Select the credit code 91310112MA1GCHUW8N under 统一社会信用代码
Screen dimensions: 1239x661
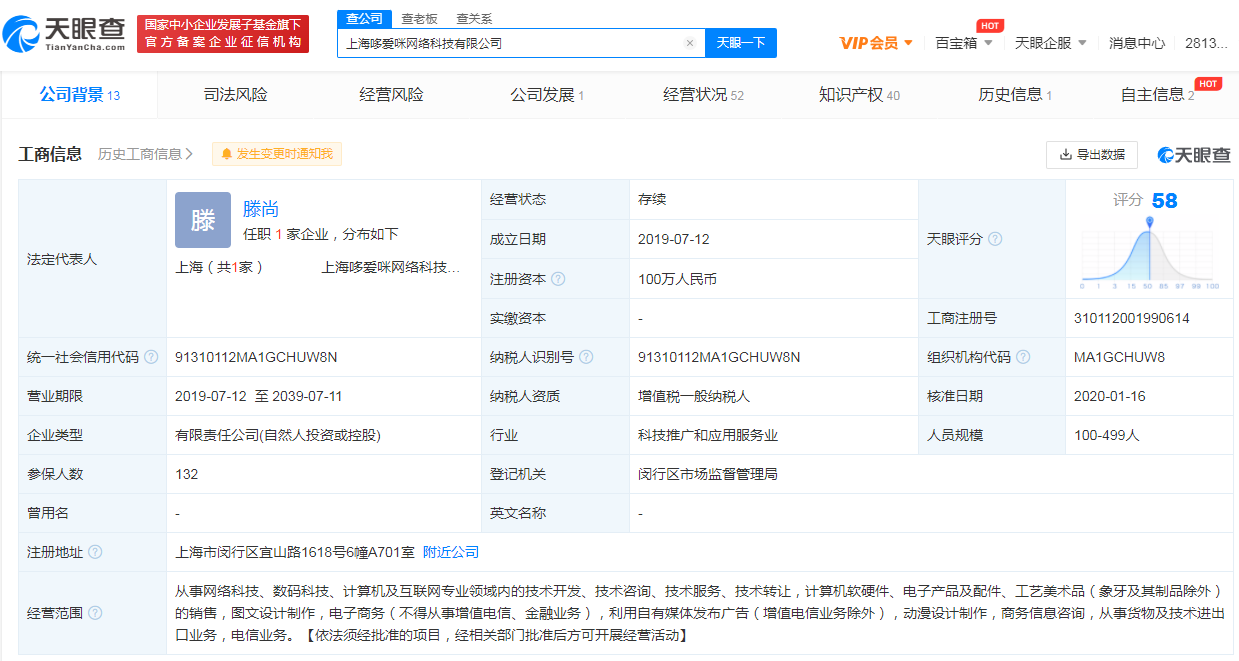256,357
